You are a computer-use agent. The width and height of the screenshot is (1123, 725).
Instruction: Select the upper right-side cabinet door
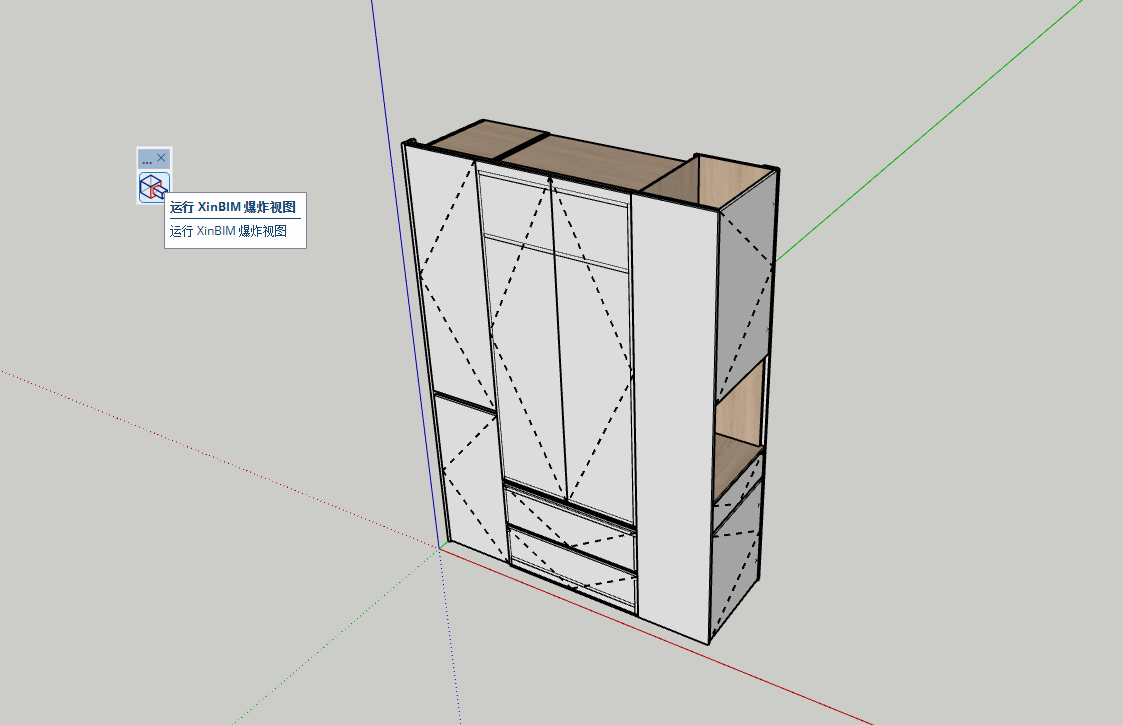[745, 300]
